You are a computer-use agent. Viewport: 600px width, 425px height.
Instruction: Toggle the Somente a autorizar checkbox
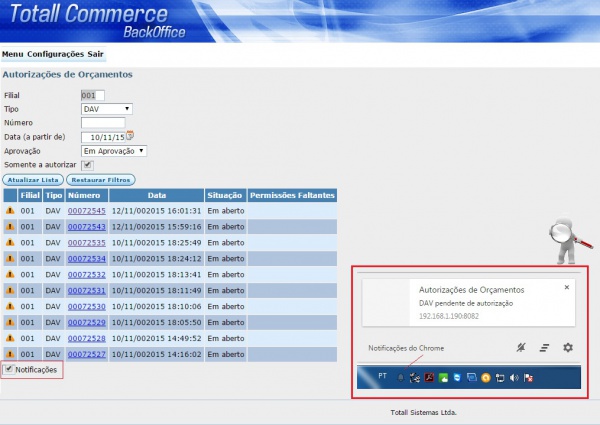pyautogui.click(x=87, y=164)
